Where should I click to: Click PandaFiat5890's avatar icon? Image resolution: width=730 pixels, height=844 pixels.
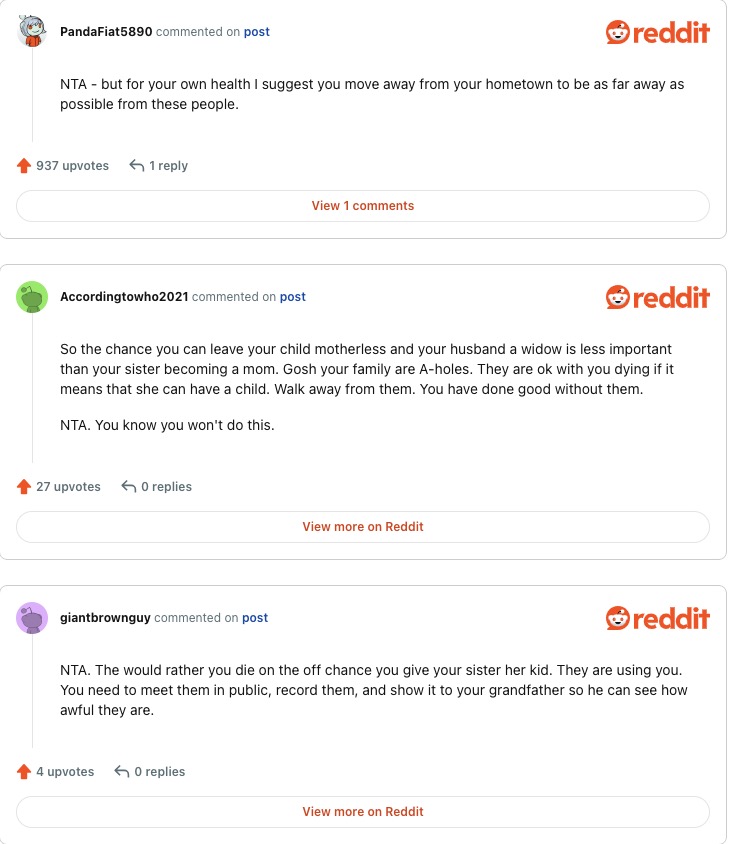tap(33, 32)
